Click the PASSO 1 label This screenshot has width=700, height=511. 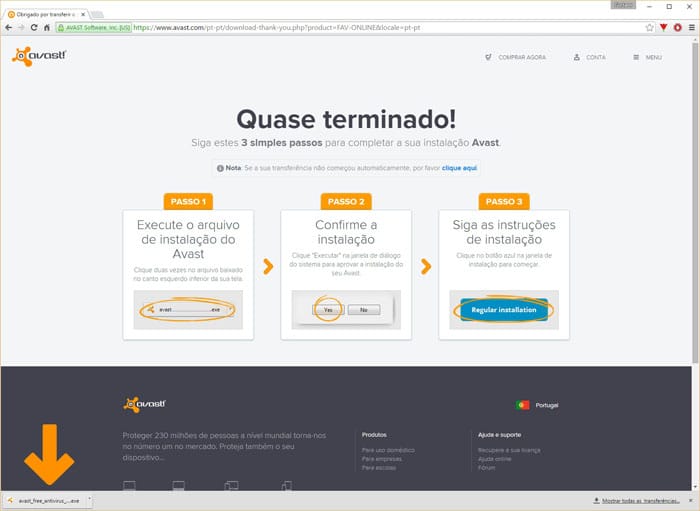click(x=188, y=201)
